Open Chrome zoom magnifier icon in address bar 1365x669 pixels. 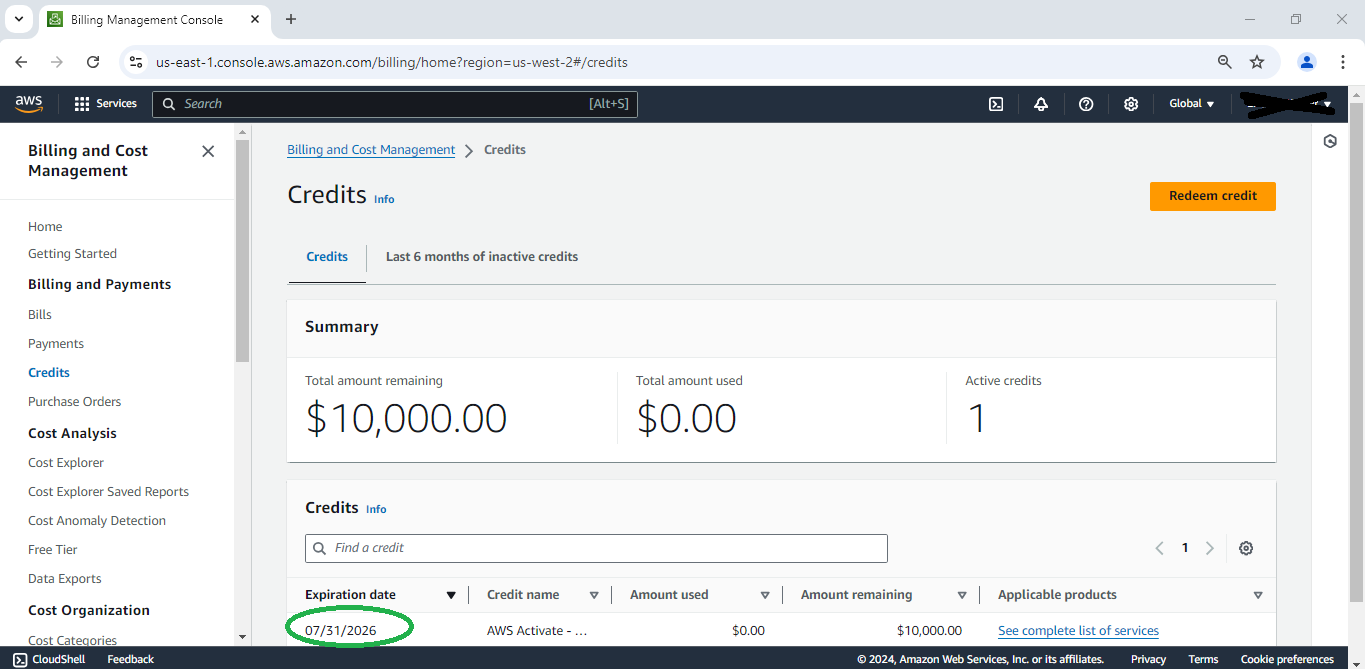click(1225, 62)
